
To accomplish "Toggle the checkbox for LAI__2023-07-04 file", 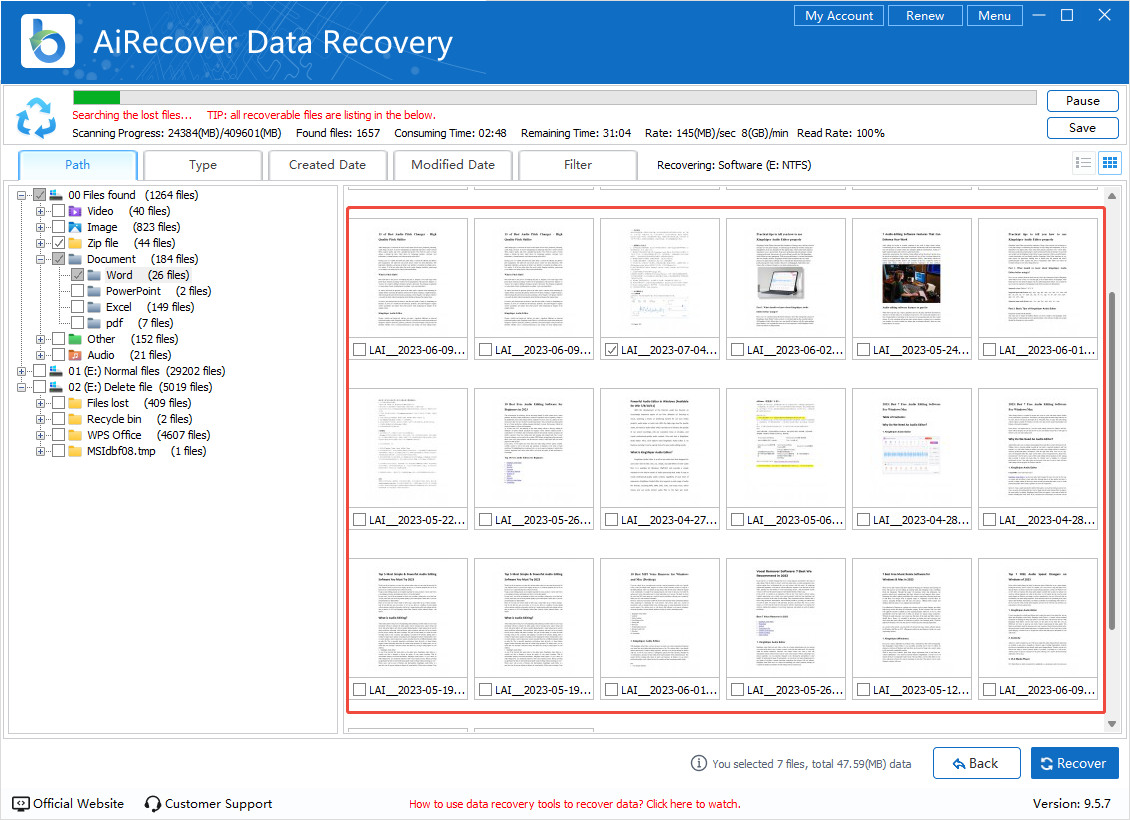I will pos(611,350).
